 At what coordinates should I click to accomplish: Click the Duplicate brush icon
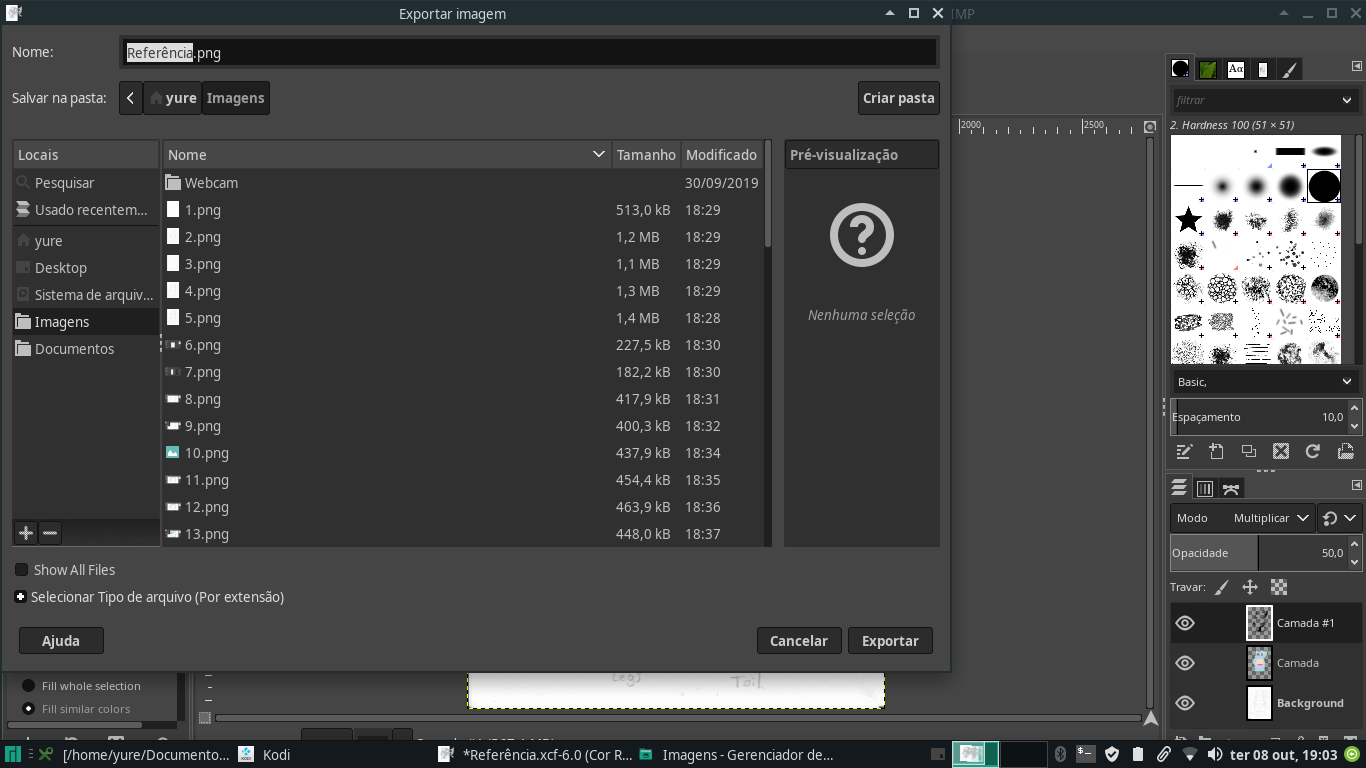click(1248, 451)
